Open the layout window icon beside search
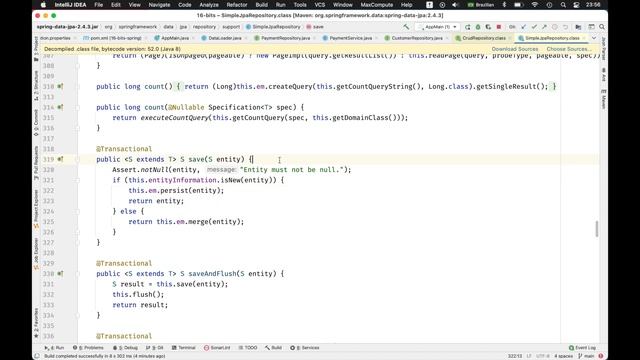The height and width of the screenshot is (360, 640). 591,27
